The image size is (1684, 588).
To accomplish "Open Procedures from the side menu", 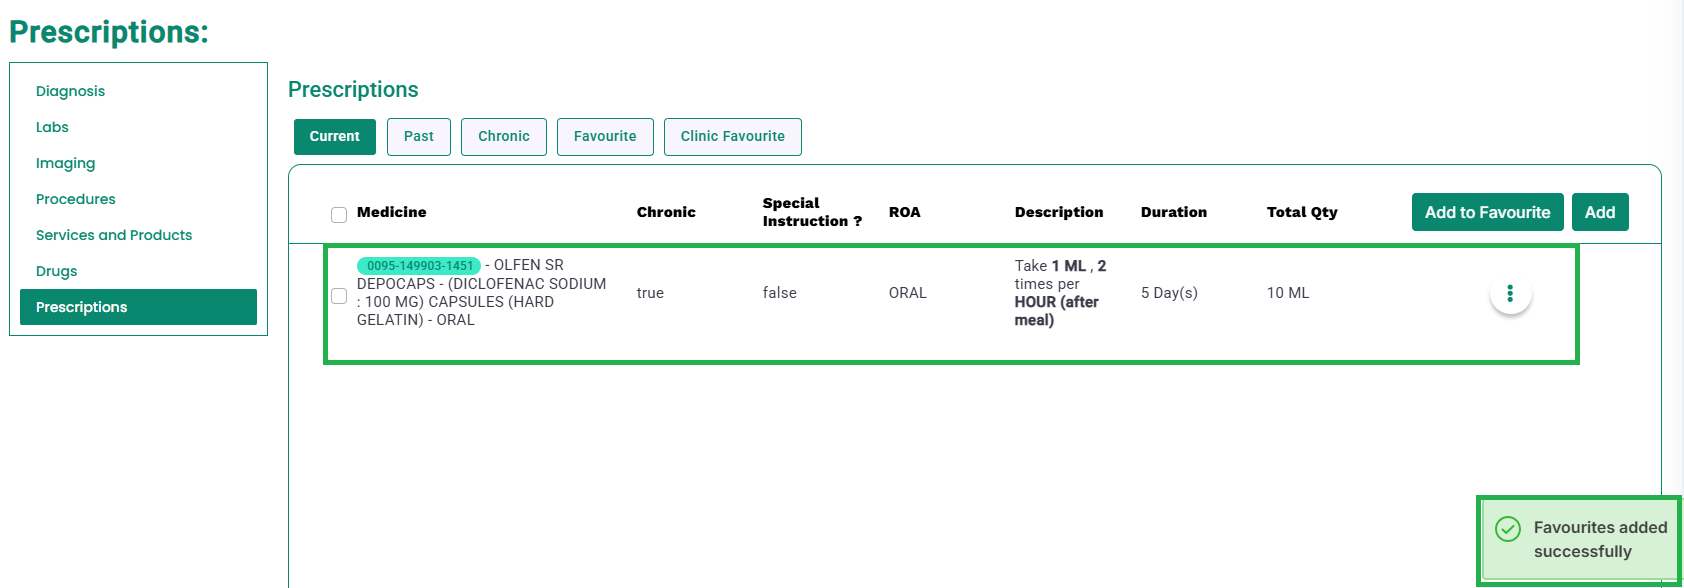I will pos(75,199).
